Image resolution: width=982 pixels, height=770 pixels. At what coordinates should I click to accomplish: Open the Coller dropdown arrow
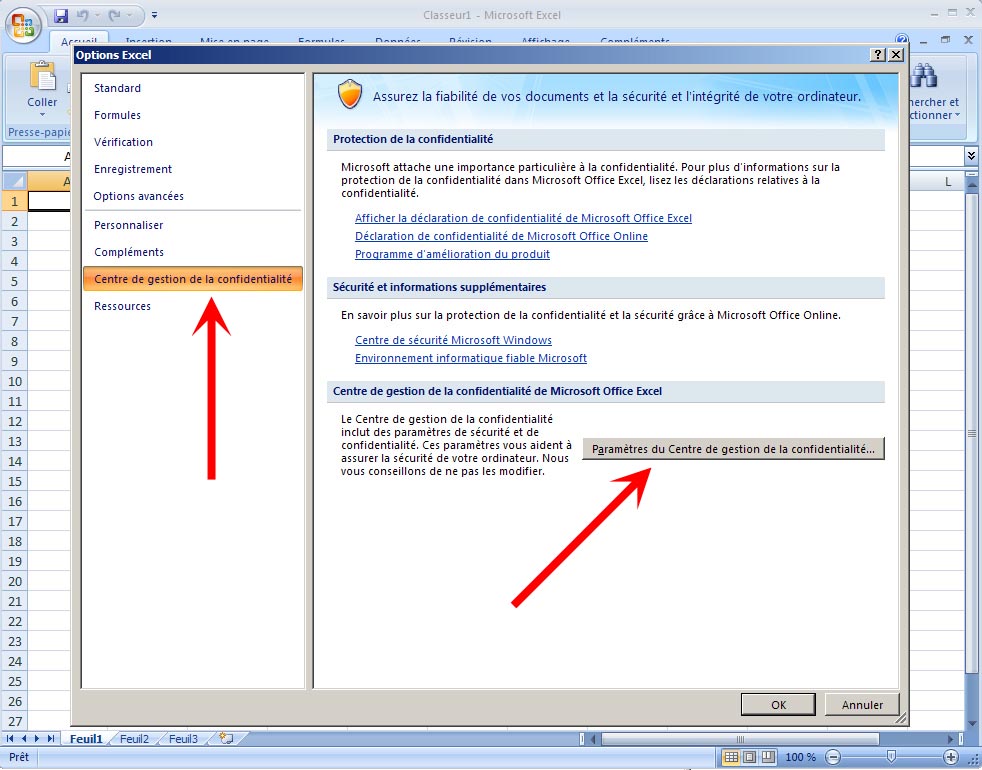(x=42, y=115)
